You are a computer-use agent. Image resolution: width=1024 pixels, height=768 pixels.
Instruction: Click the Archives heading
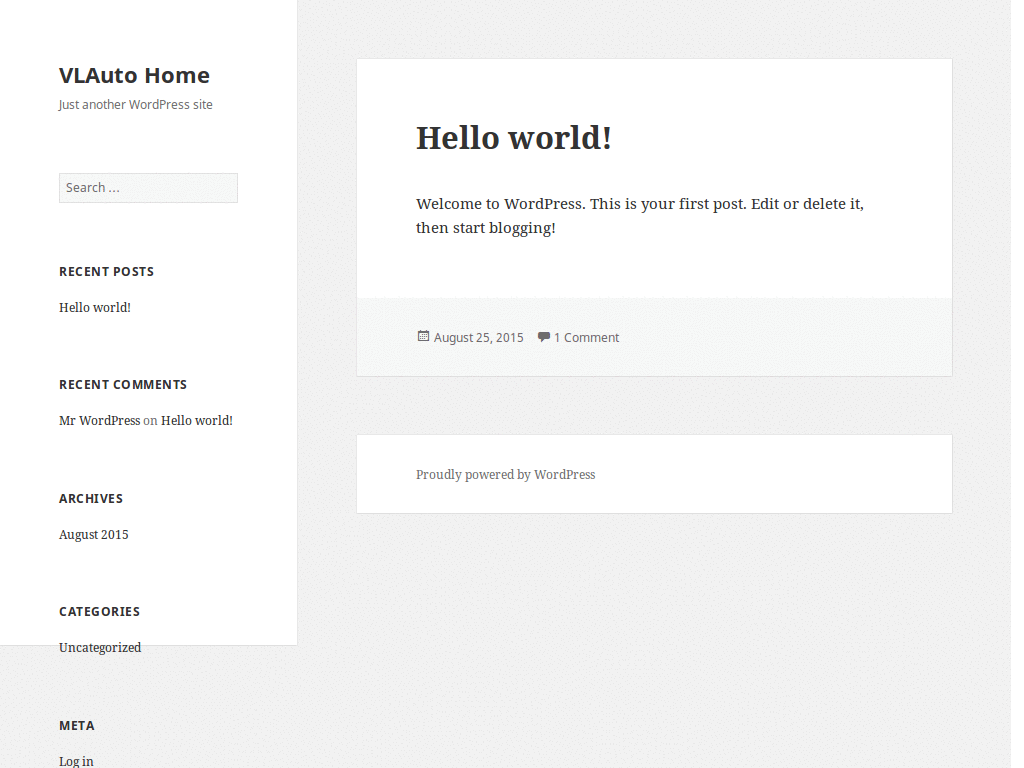[91, 498]
